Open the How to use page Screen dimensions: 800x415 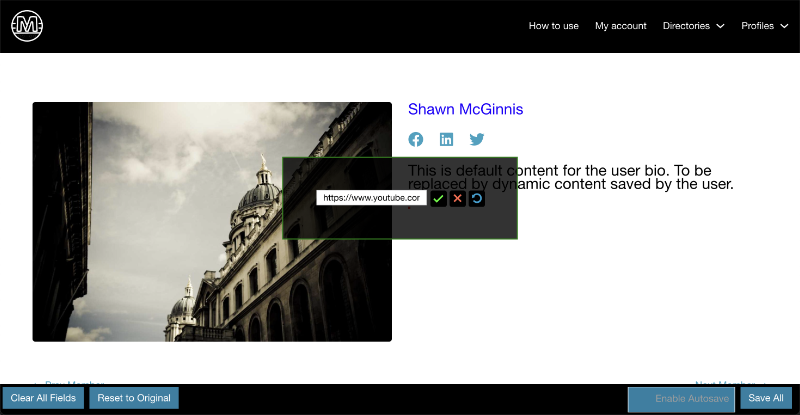click(x=553, y=26)
